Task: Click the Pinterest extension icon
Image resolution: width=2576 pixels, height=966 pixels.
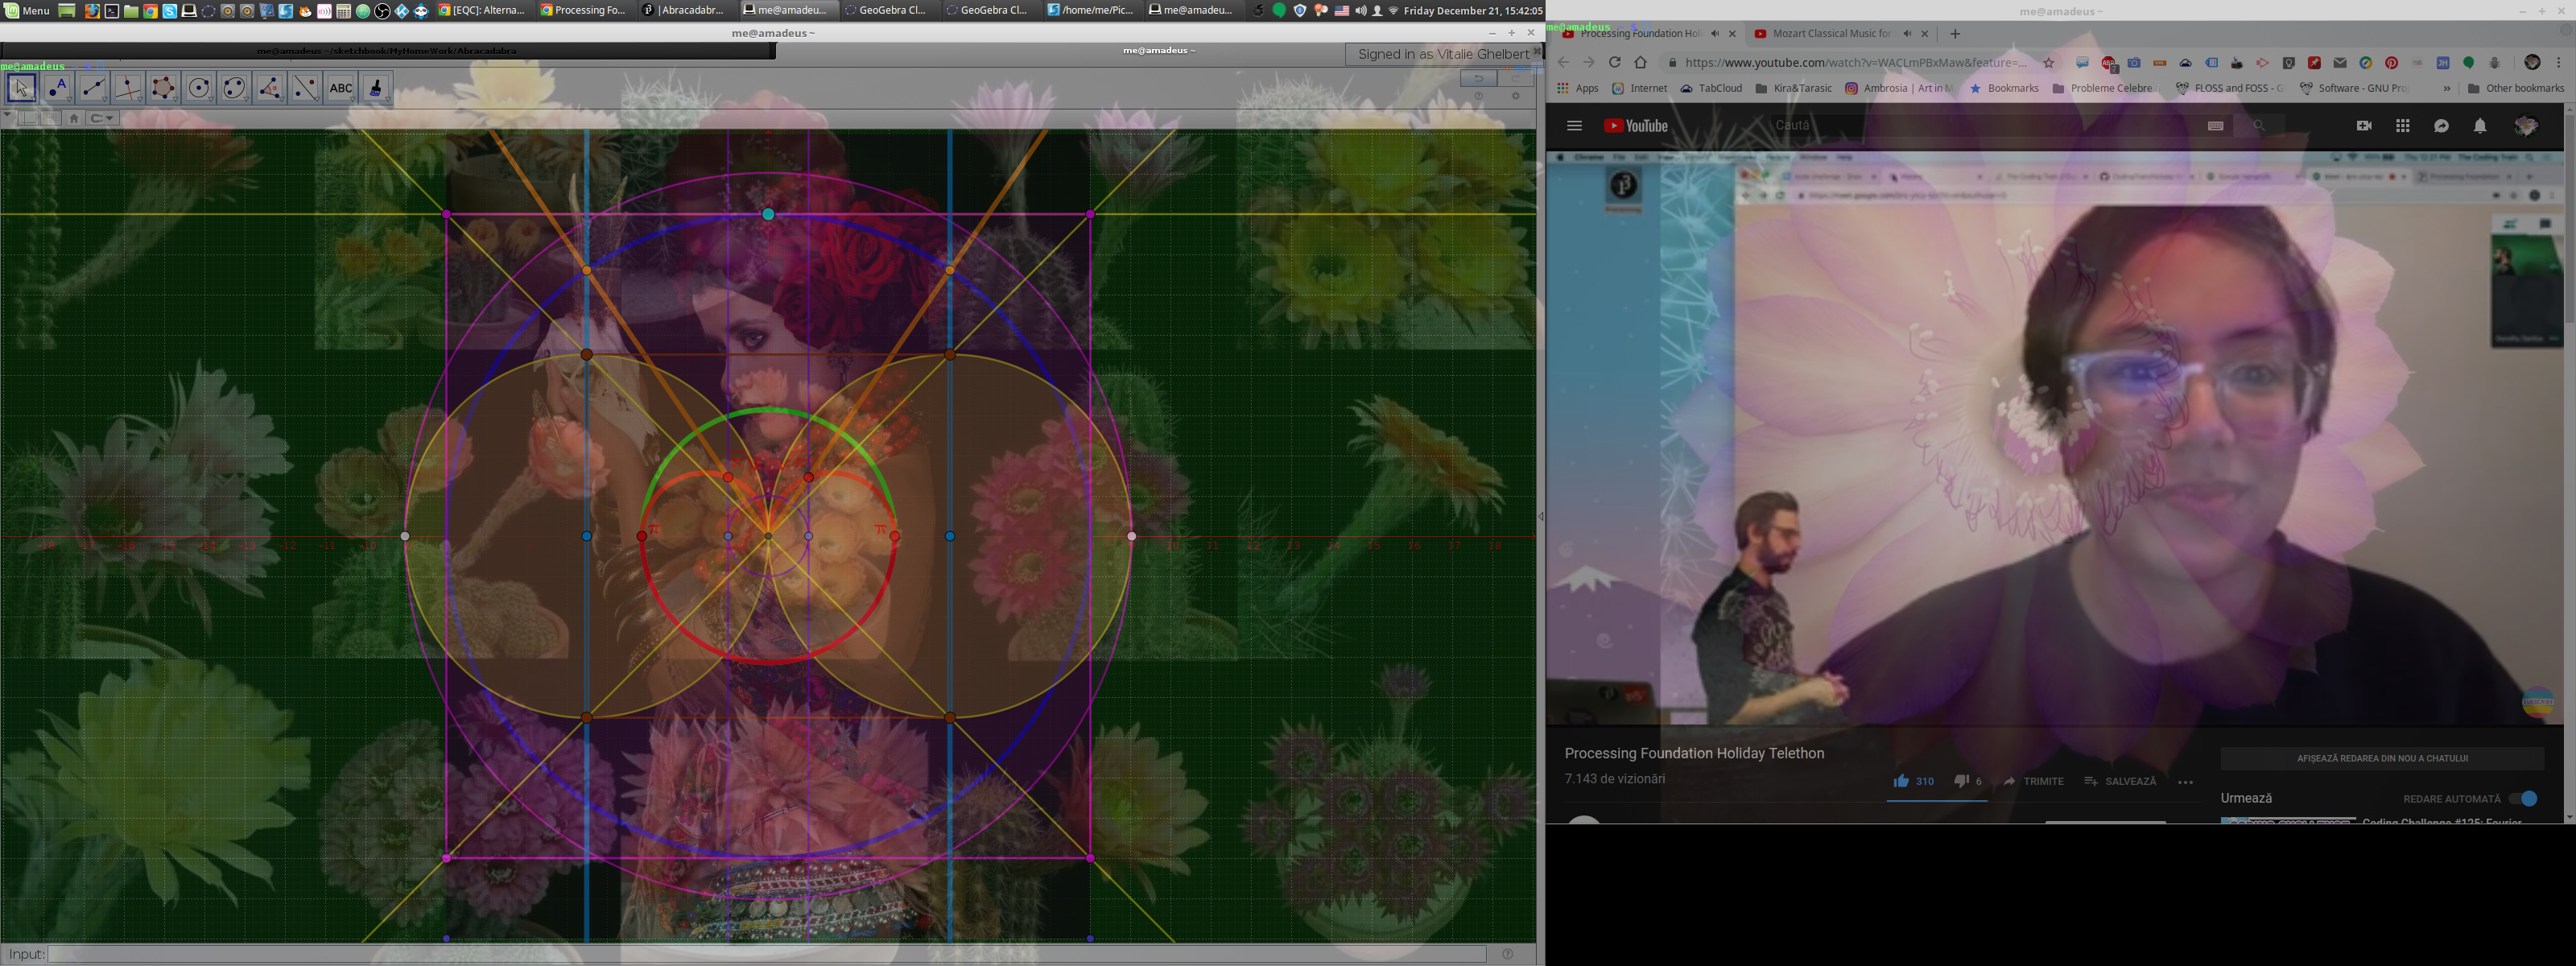Action: coord(2392,63)
